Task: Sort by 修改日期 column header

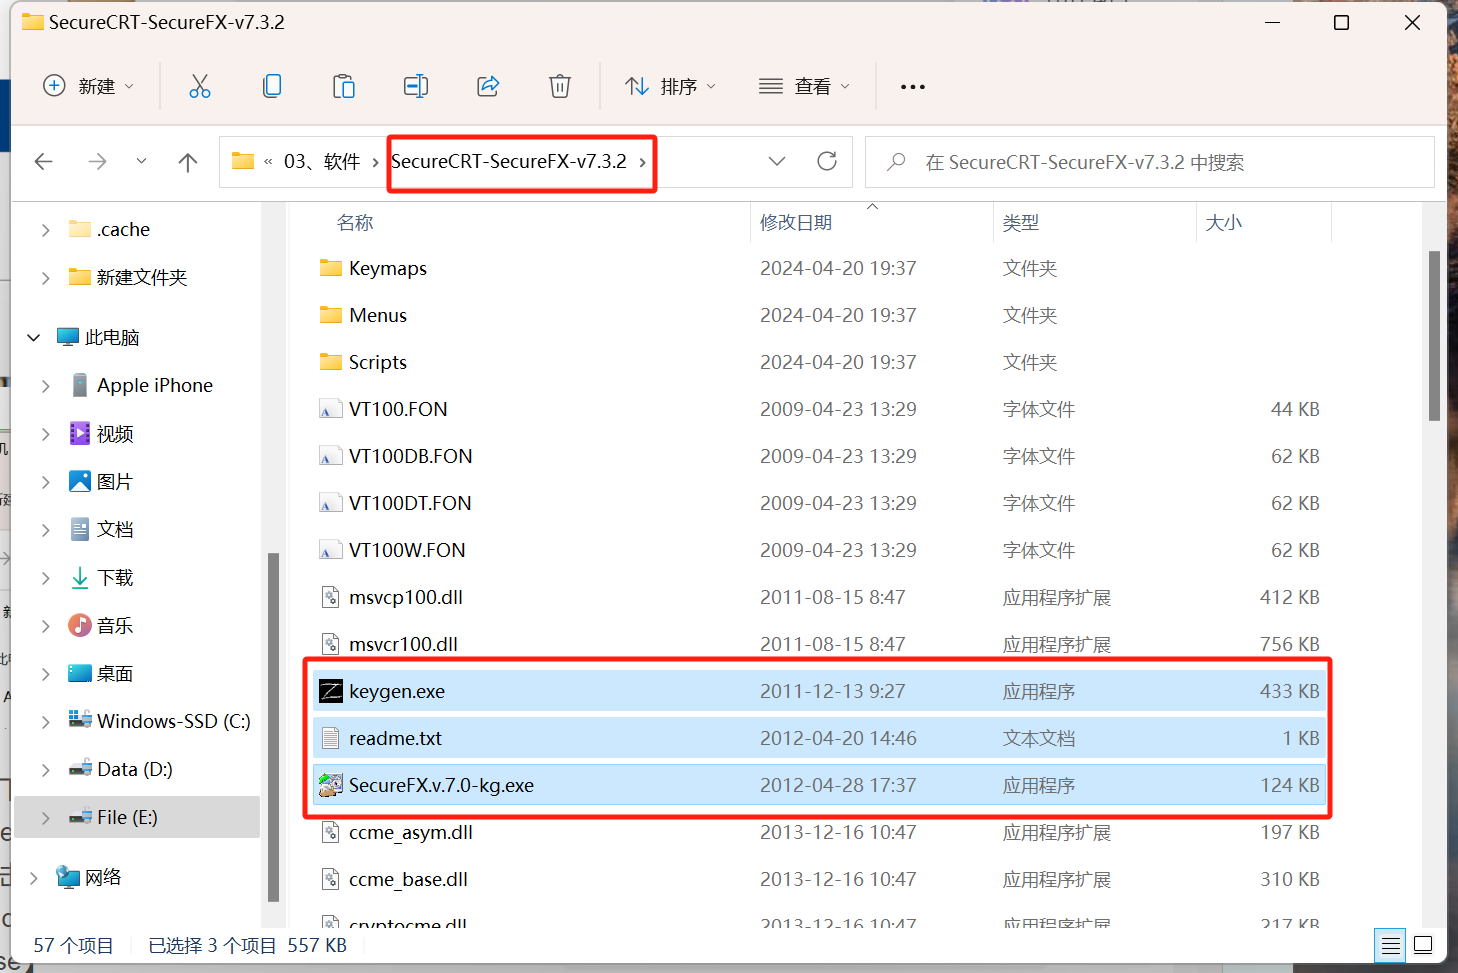Action: pyautogui.click(x=796, y=222)
